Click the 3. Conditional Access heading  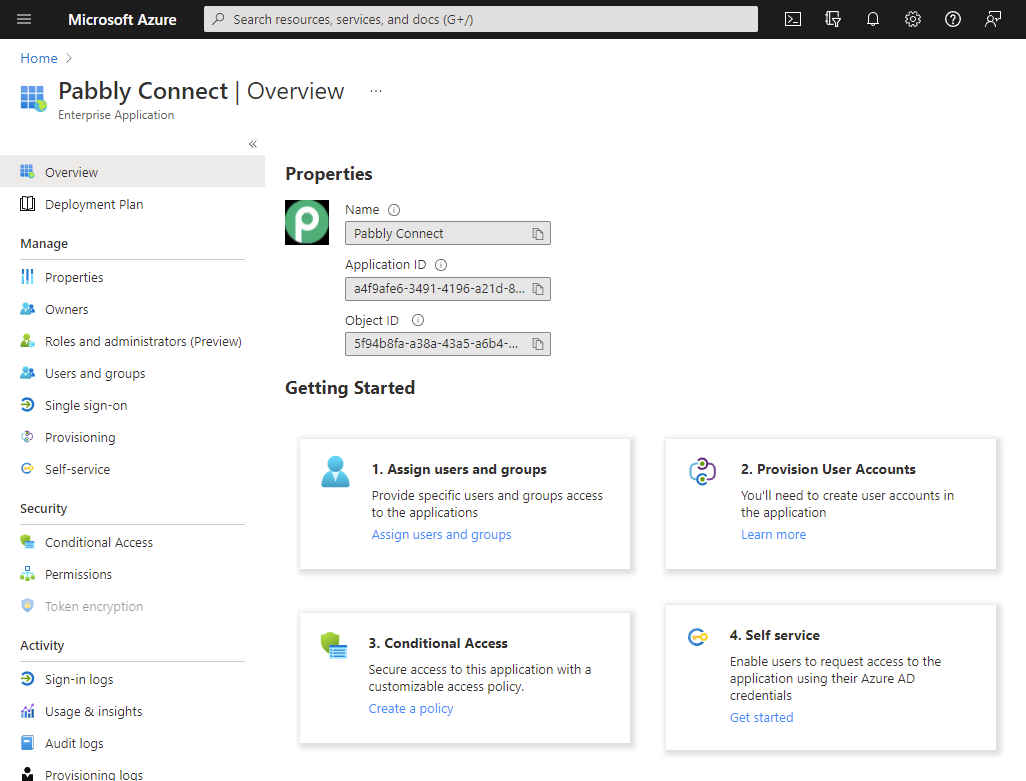(x=438, y=643)
